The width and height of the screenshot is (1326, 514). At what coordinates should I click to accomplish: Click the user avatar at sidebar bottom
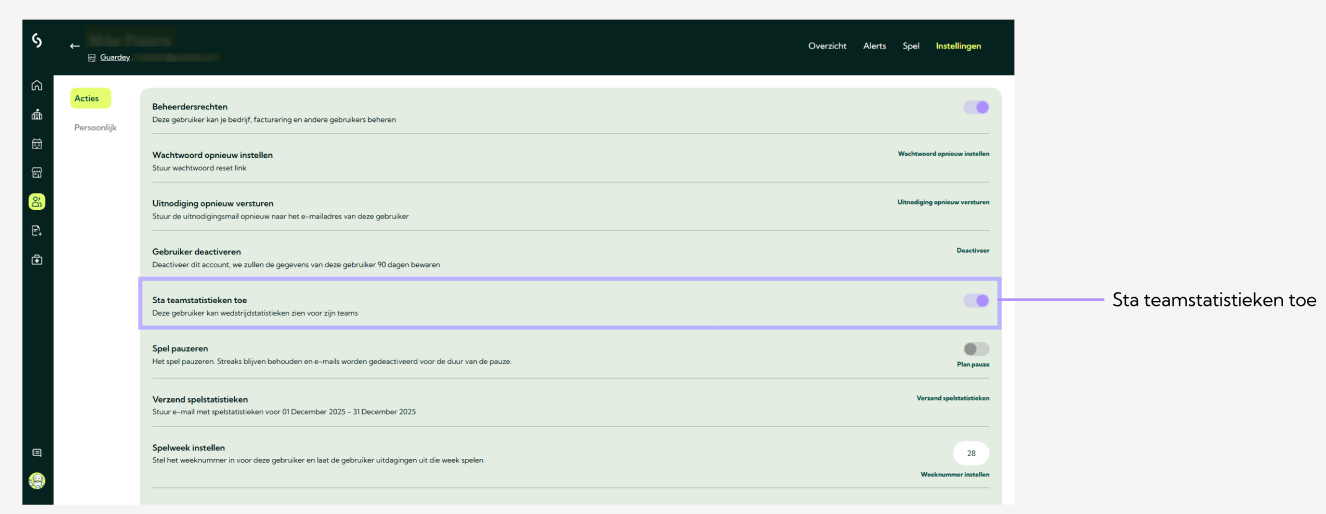(x=37, y=481)
